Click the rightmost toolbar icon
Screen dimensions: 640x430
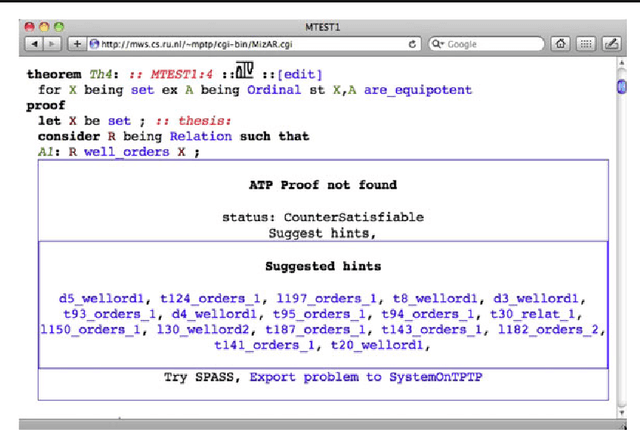(609, 44)
